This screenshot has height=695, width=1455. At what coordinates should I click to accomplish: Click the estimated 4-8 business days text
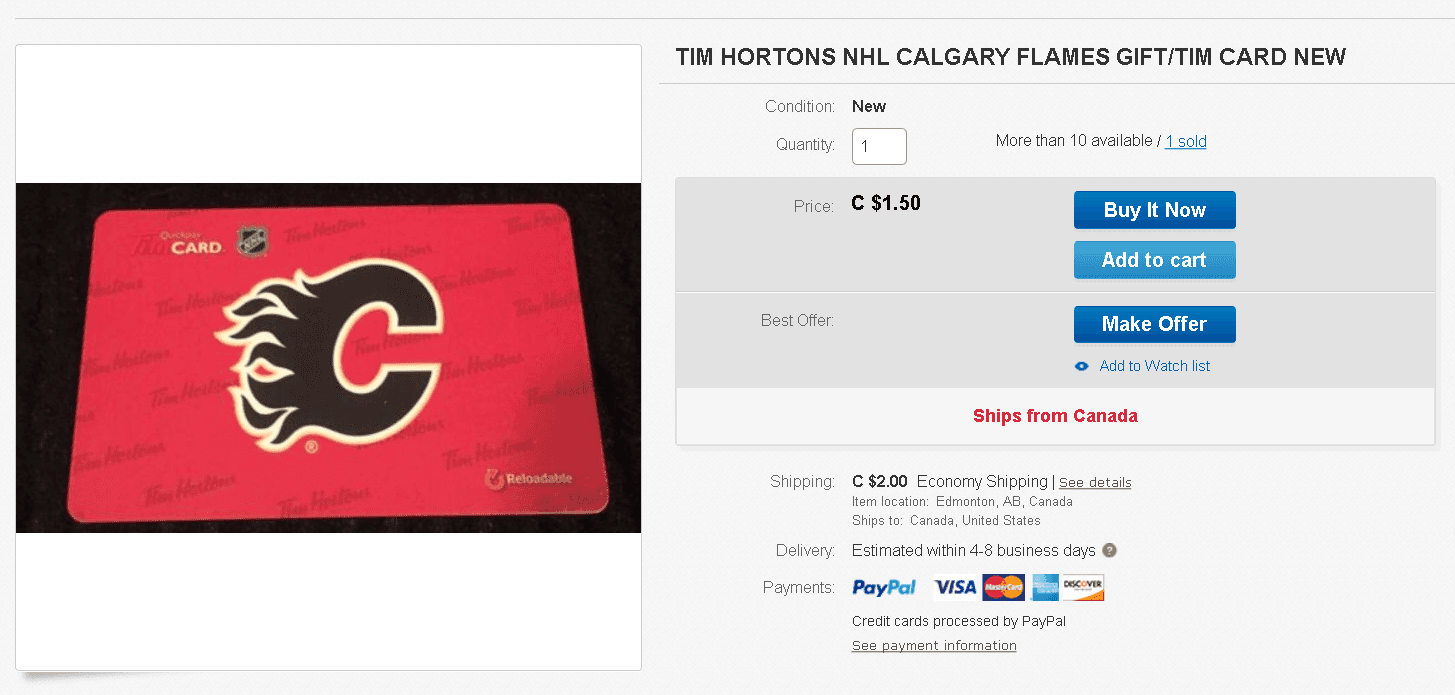click(x=973, y=551)
